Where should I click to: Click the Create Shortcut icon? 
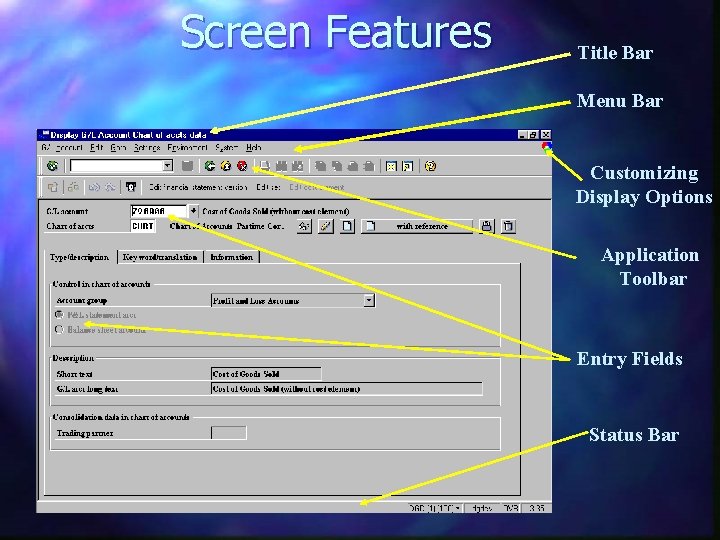point(407,166)
